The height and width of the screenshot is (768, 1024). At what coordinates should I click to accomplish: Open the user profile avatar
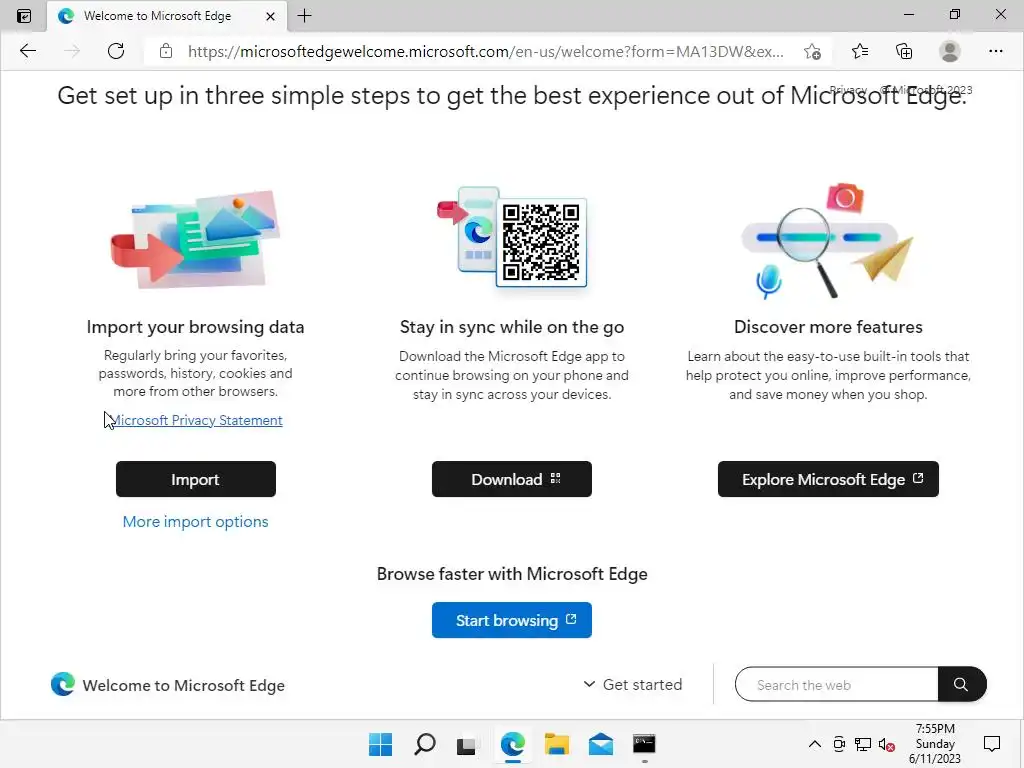click(950, 51)
